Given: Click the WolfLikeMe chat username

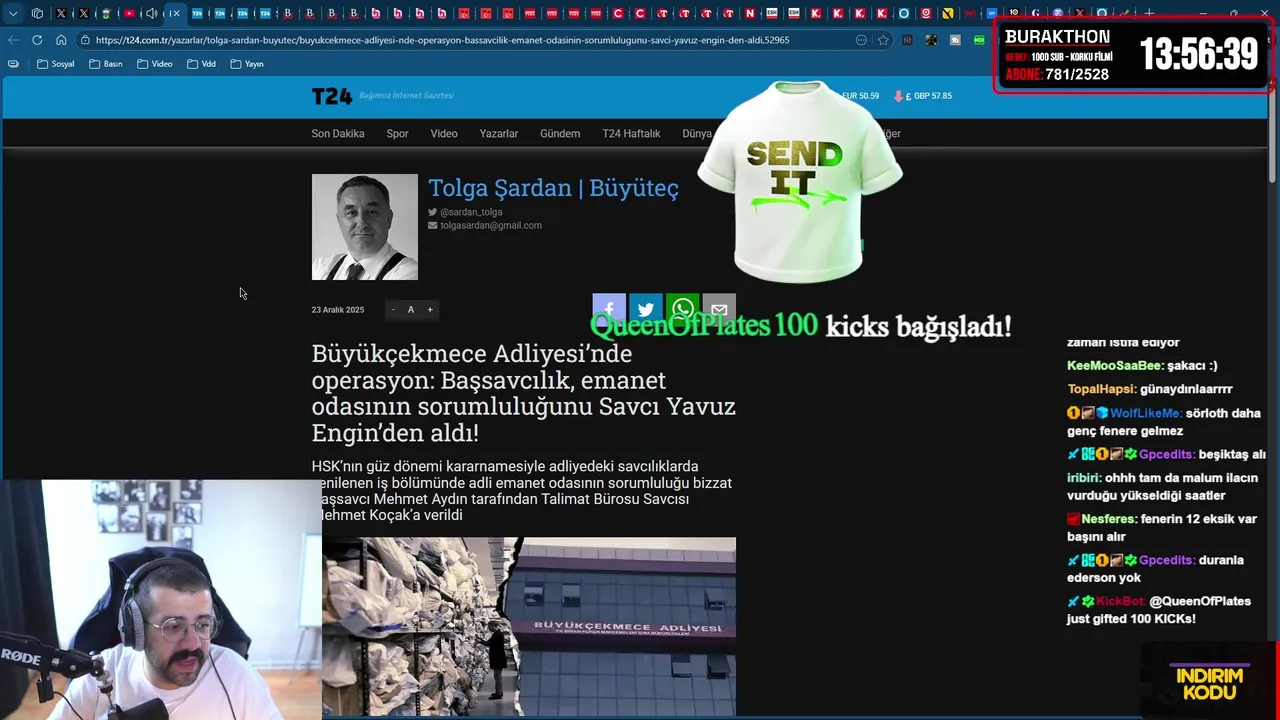Looking at the screenshot, I should pos(1146,413).
